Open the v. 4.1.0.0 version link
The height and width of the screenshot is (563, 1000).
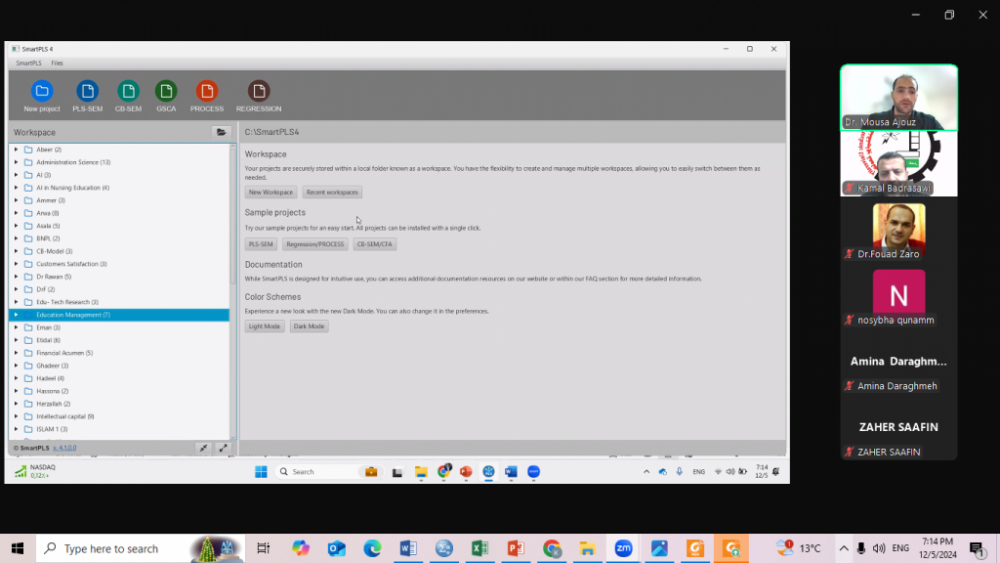(x=64, y=448)
